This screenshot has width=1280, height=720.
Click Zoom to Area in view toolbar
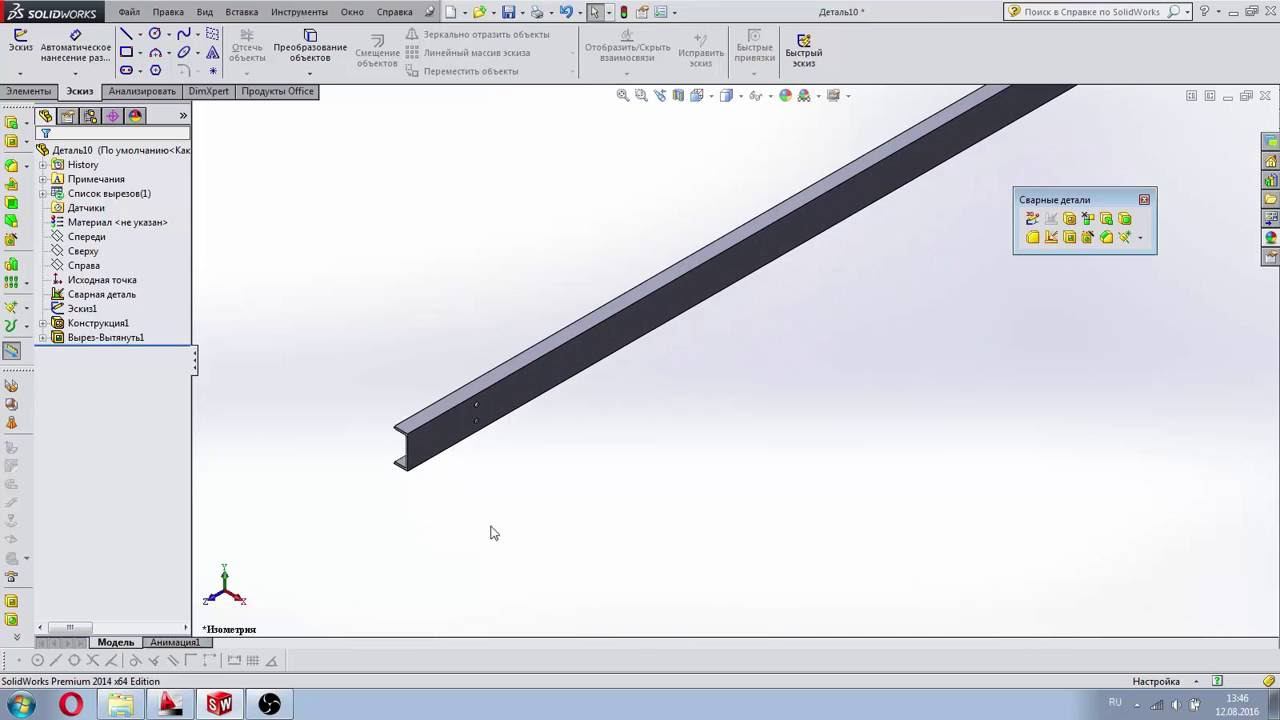tap(641, 96)
